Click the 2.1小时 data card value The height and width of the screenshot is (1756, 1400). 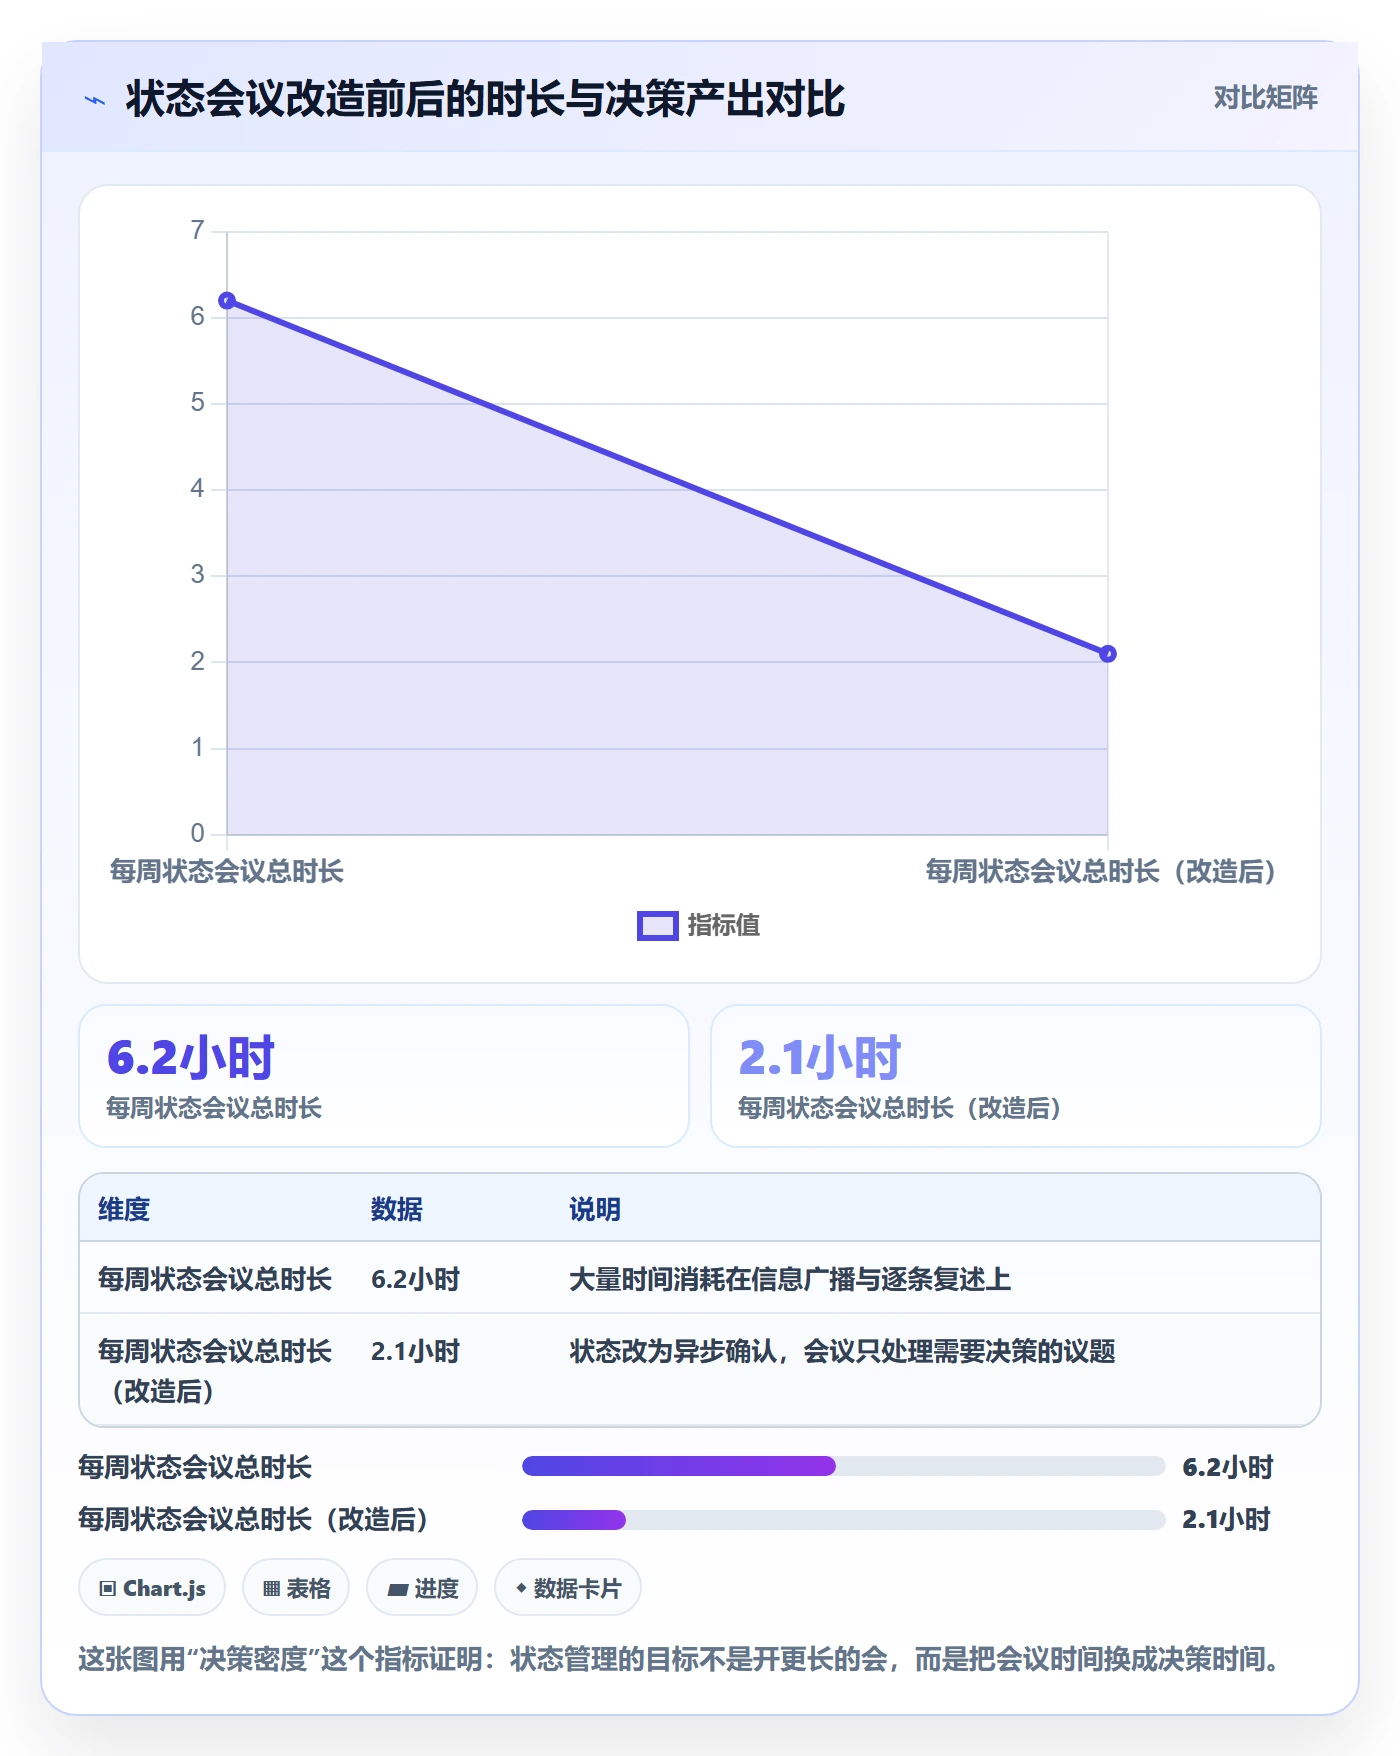coord(820,1058)
